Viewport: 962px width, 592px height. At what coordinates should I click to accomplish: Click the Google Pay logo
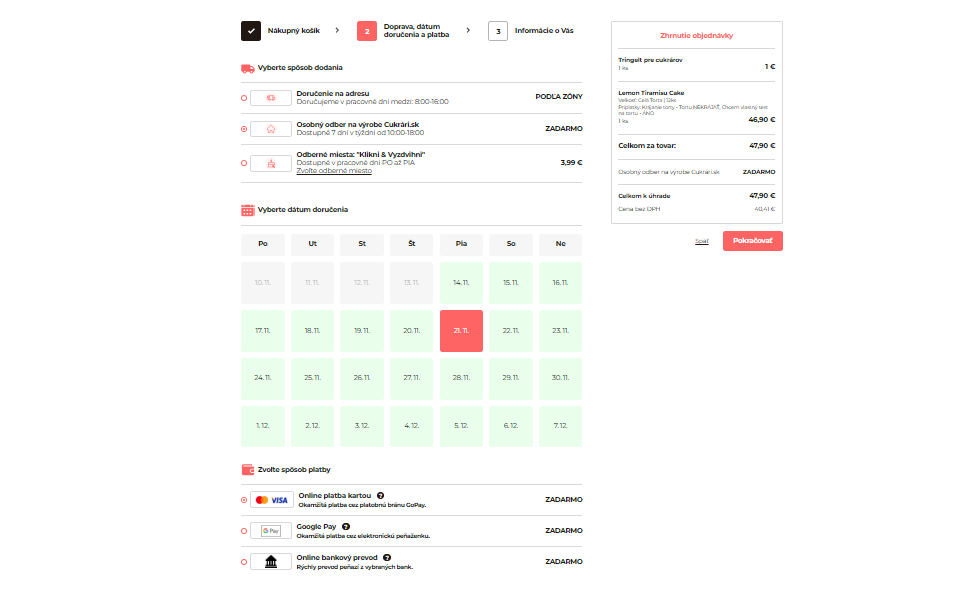[x=271, y=531]
